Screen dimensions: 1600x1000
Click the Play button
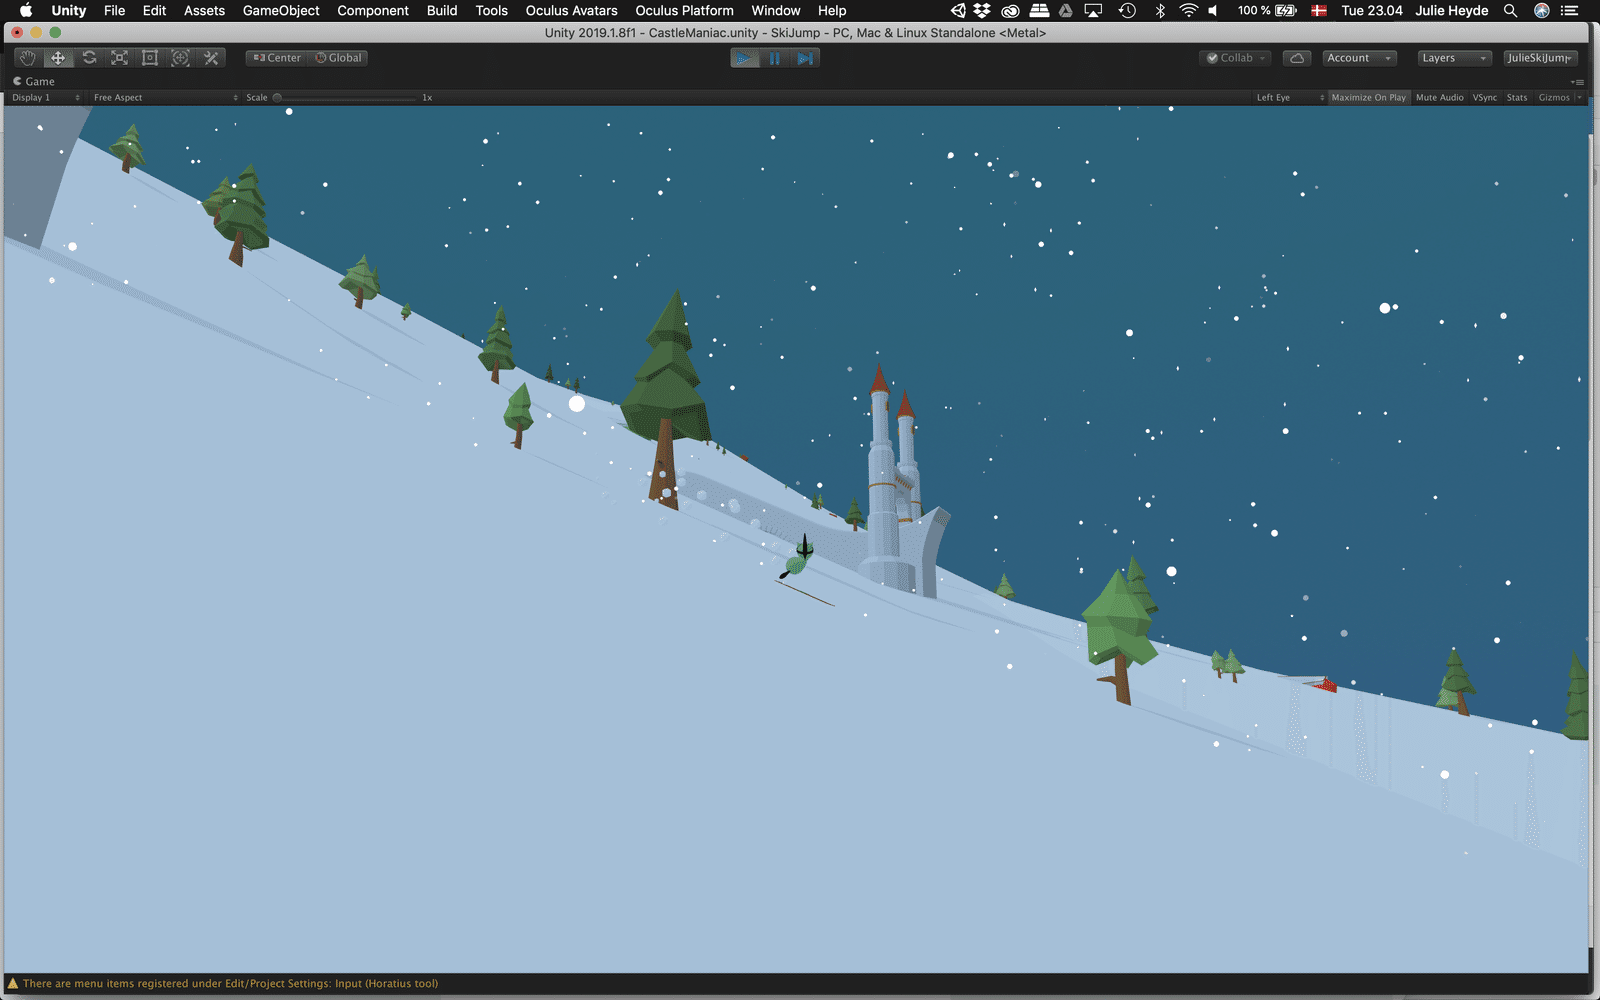click(745, 58)
